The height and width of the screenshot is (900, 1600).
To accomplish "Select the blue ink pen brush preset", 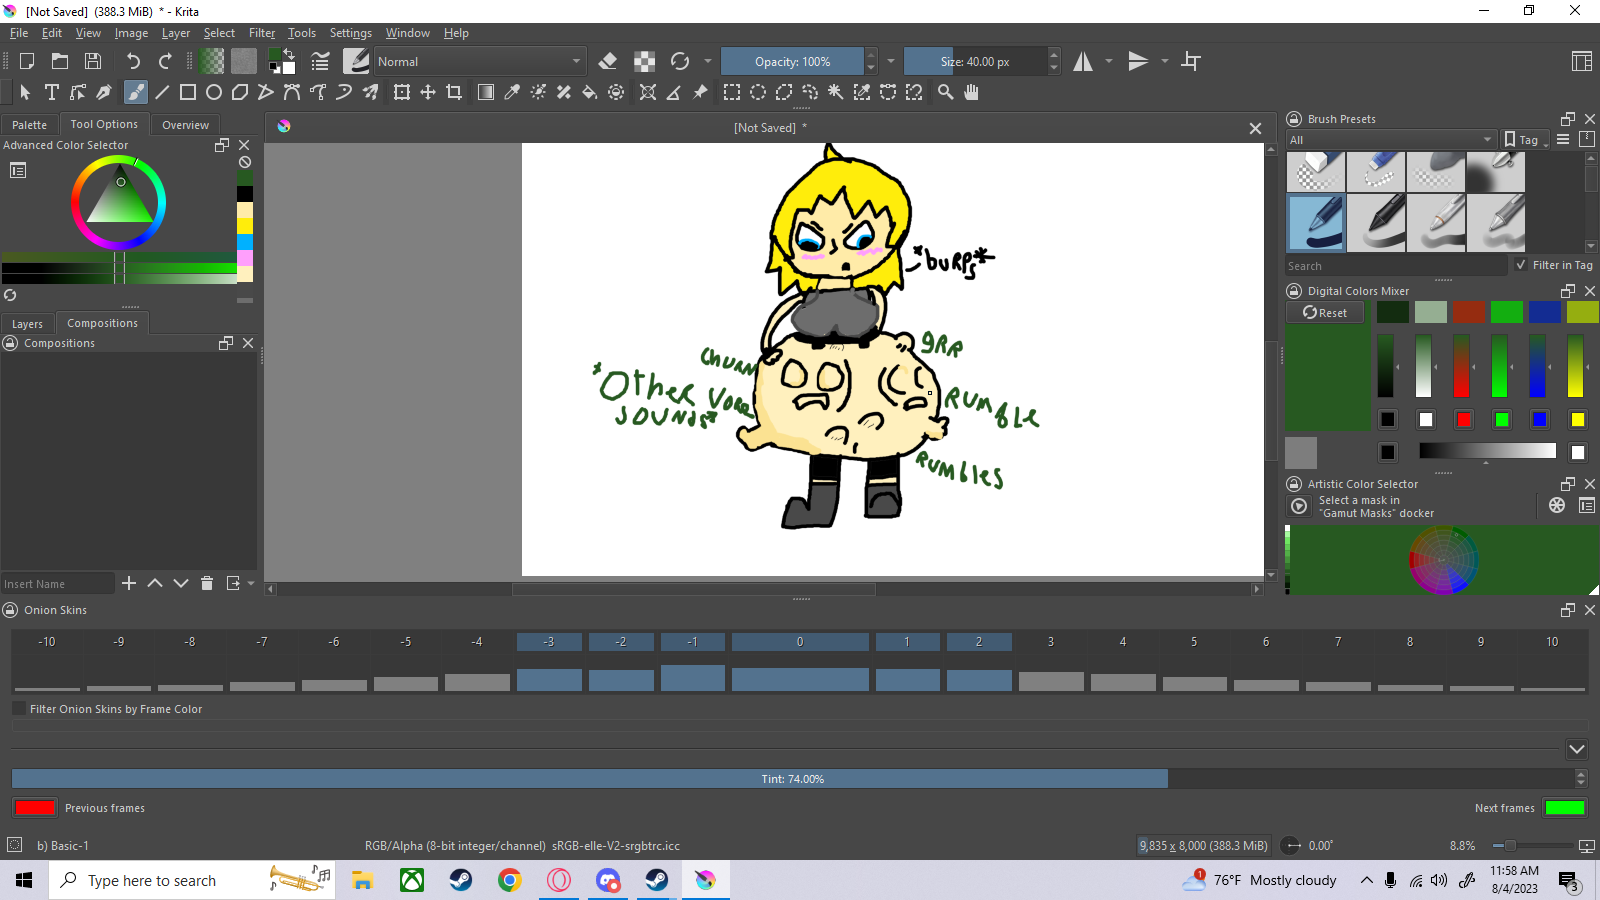I will tap(1316, 222).
